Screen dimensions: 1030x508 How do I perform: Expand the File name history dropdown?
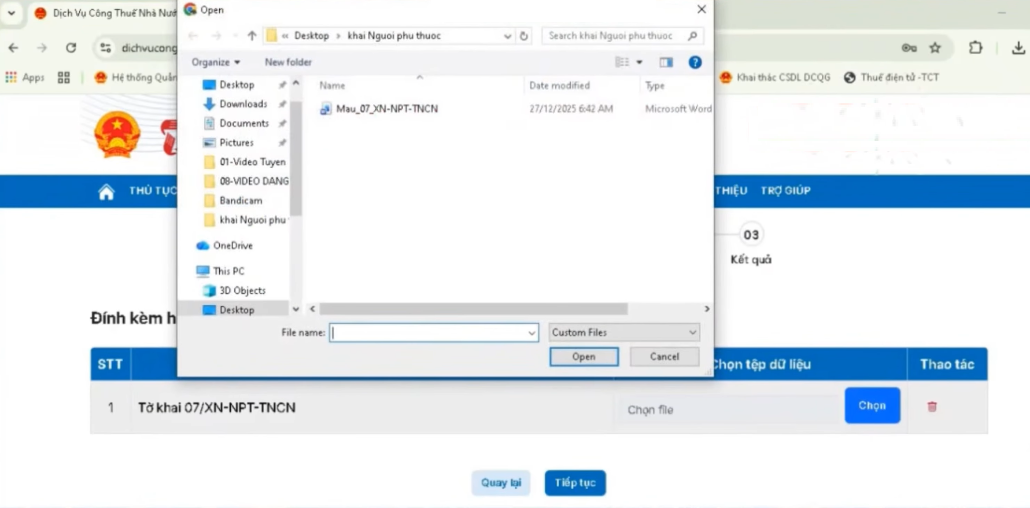point(532,333)
